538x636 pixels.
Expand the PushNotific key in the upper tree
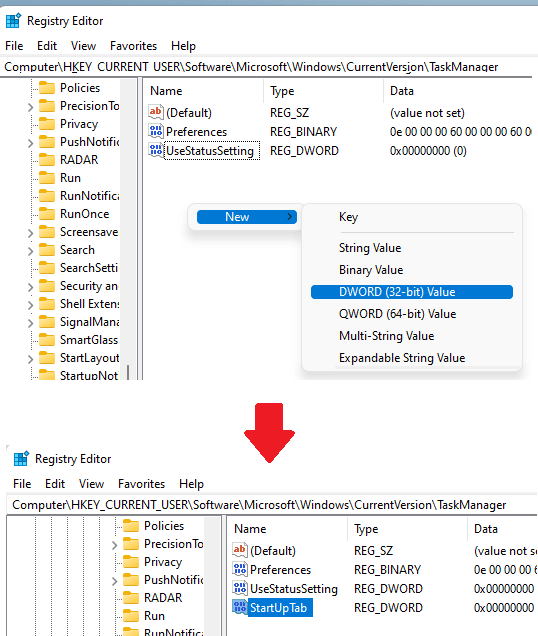tap(30, 143)
